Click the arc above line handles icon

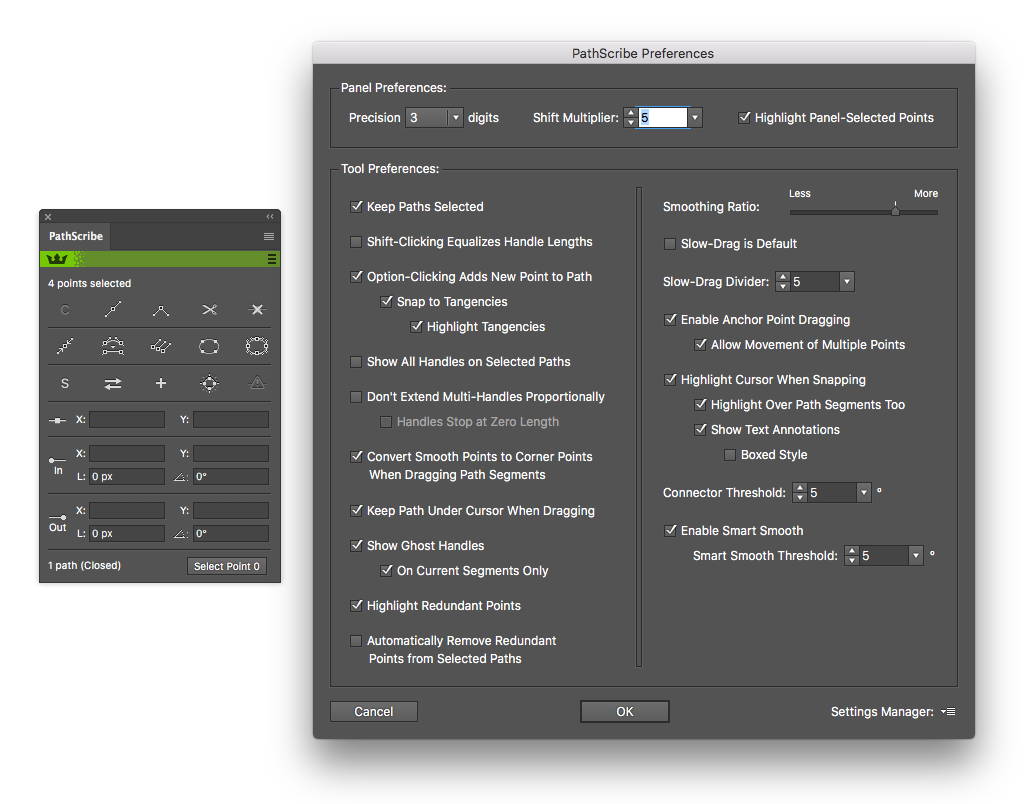pyautogui.click(x=113, y=346)
